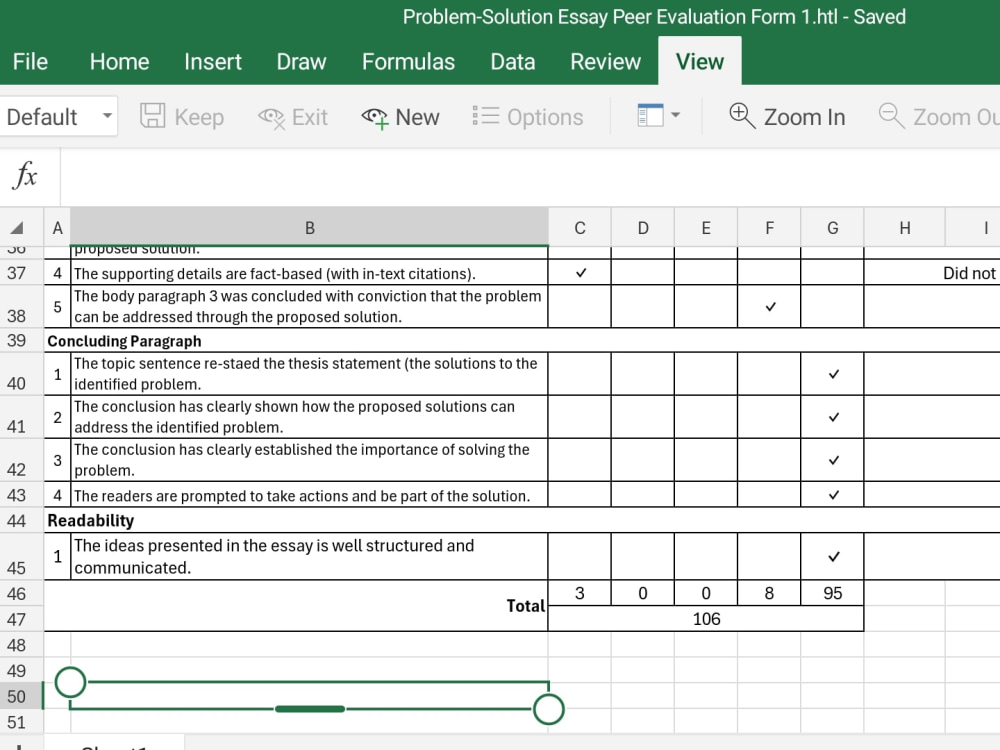This screenshot has height=750, width=1000.
Task: Select column H header
Action: 904,228
